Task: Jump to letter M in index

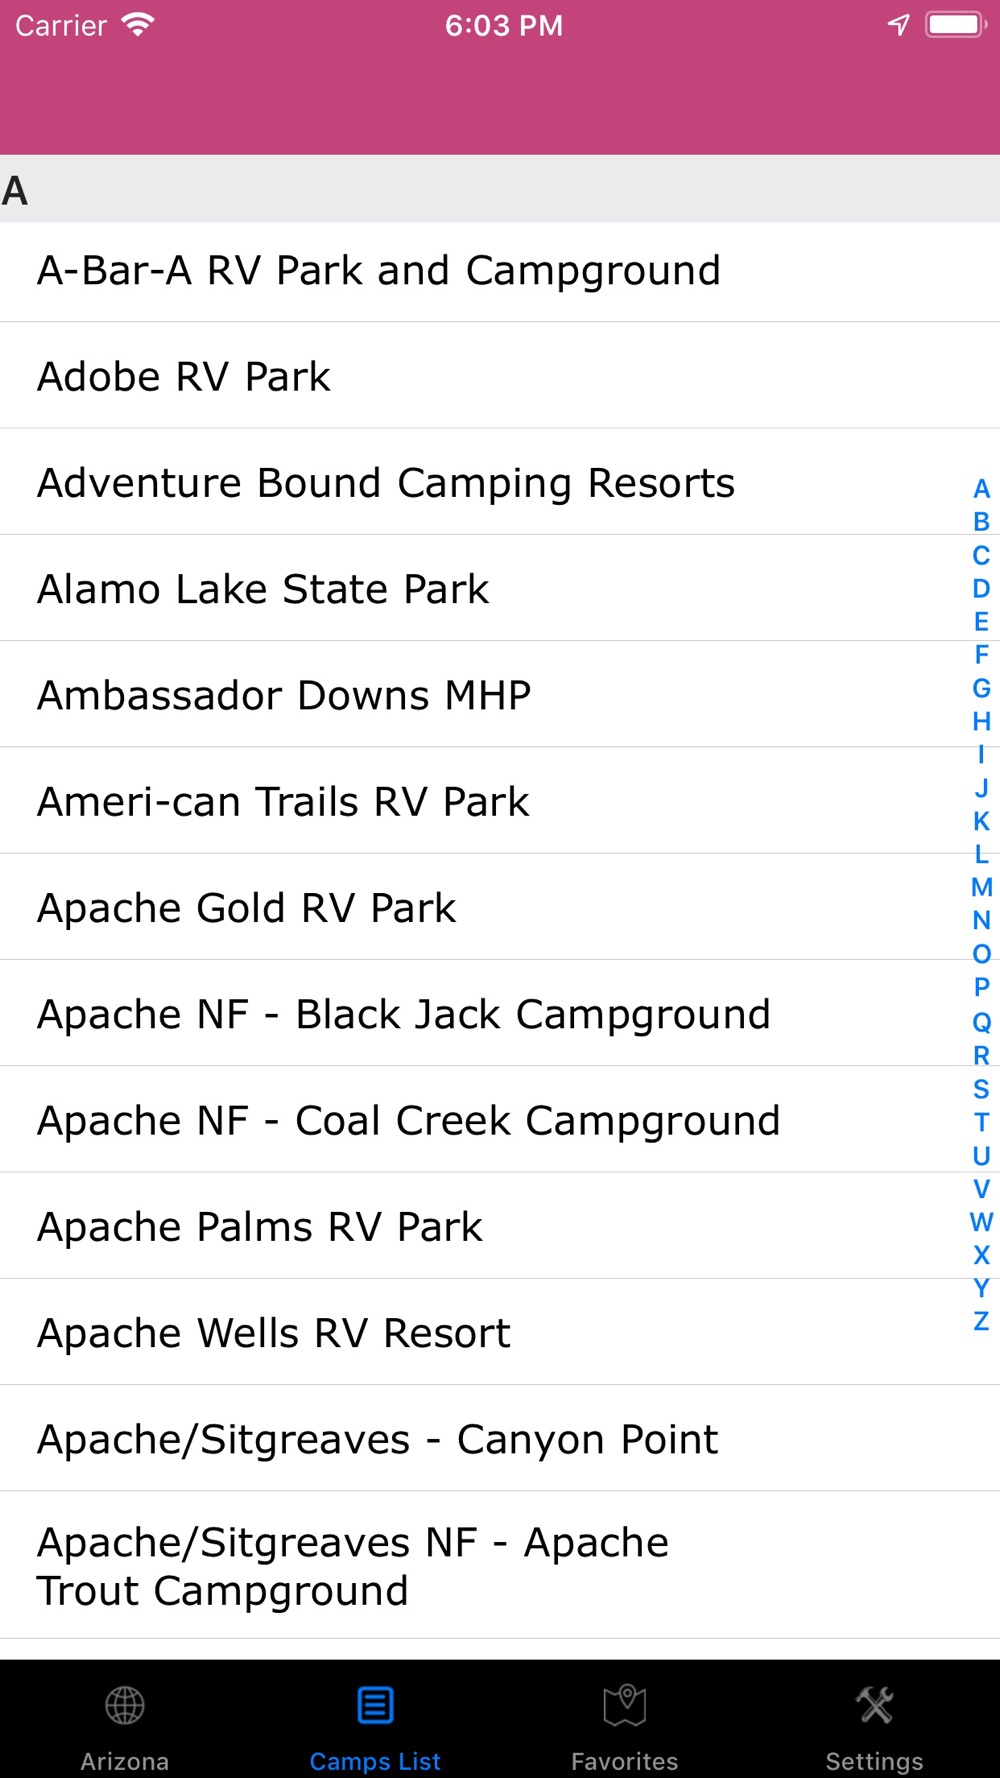Action: (981, 887)
